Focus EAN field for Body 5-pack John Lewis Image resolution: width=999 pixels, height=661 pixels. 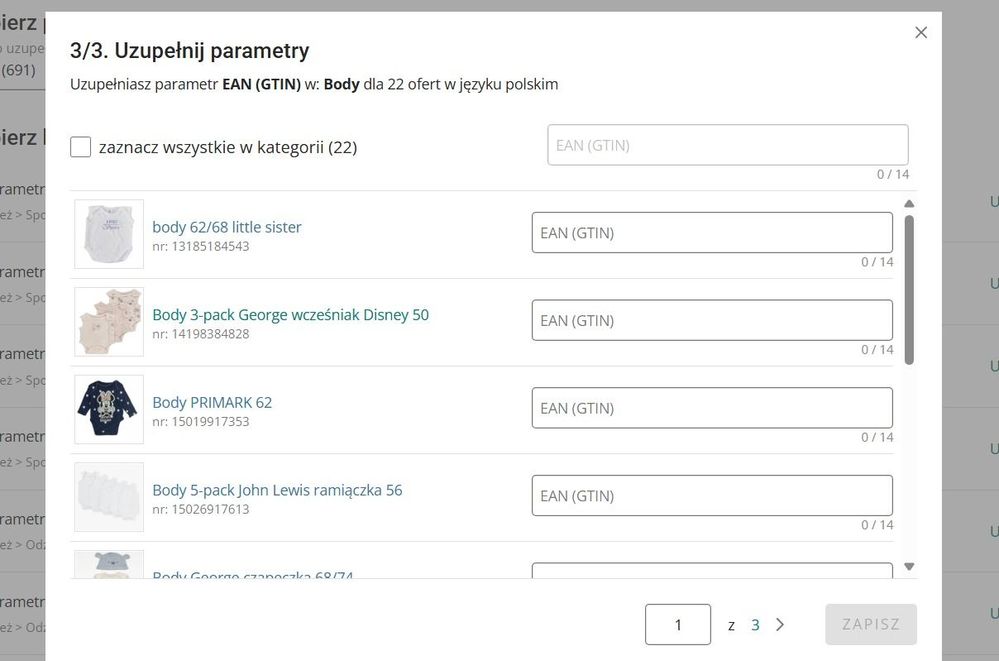click(711, 496)
